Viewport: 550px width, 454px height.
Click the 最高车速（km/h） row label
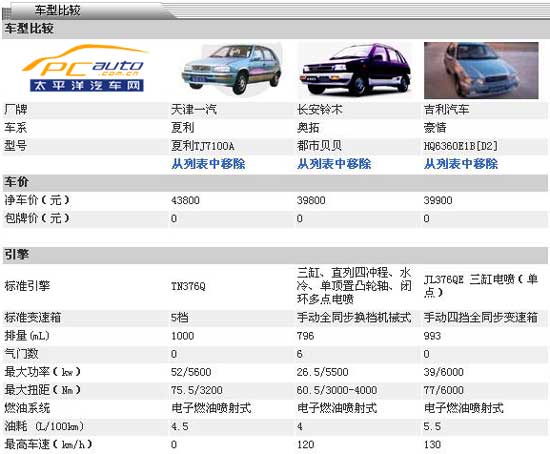(x=48, y=445)
